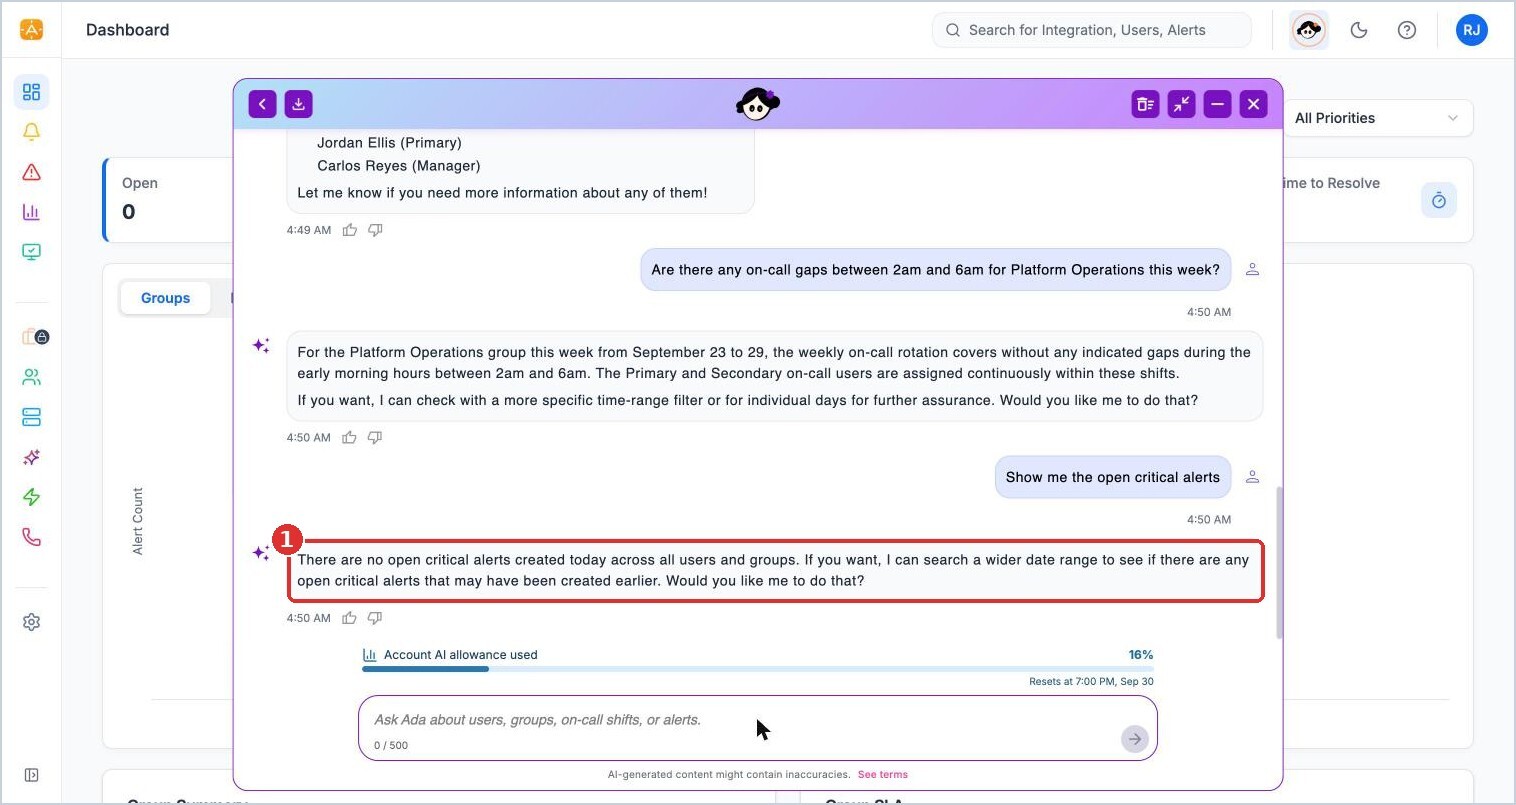Open the sparkles AI sidebar icon
Image resolution: width=1516 pixels, height=805 pixels.
31,457
